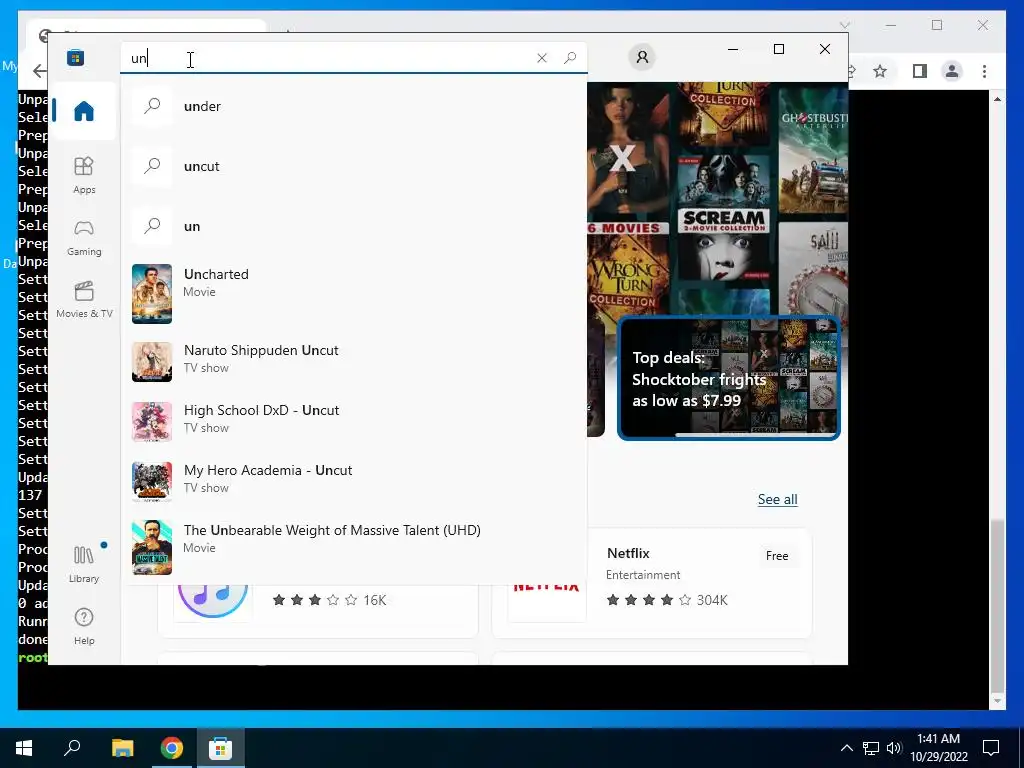Select the 'uncut' search suggestion

pos(353,166)
